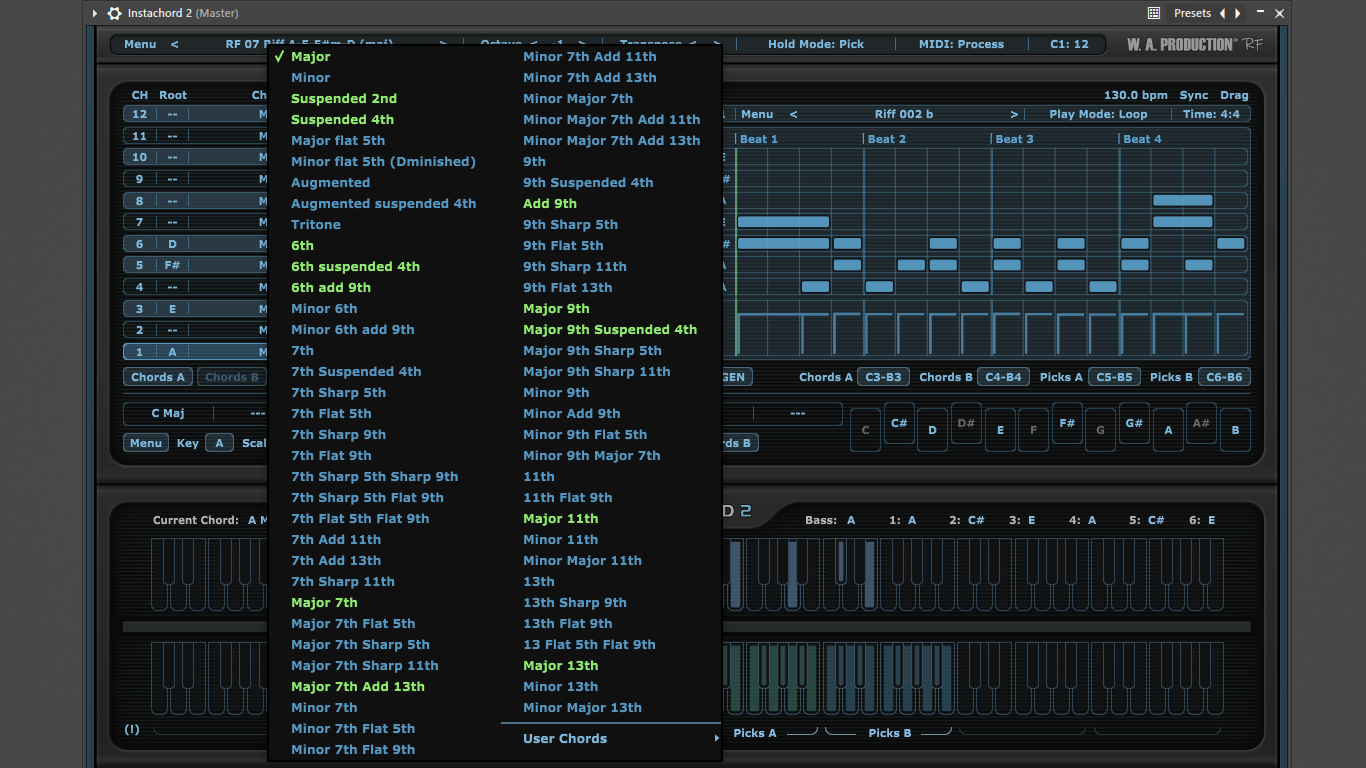
Task: Toggle the B note key in scale row
Action: 1235,430
